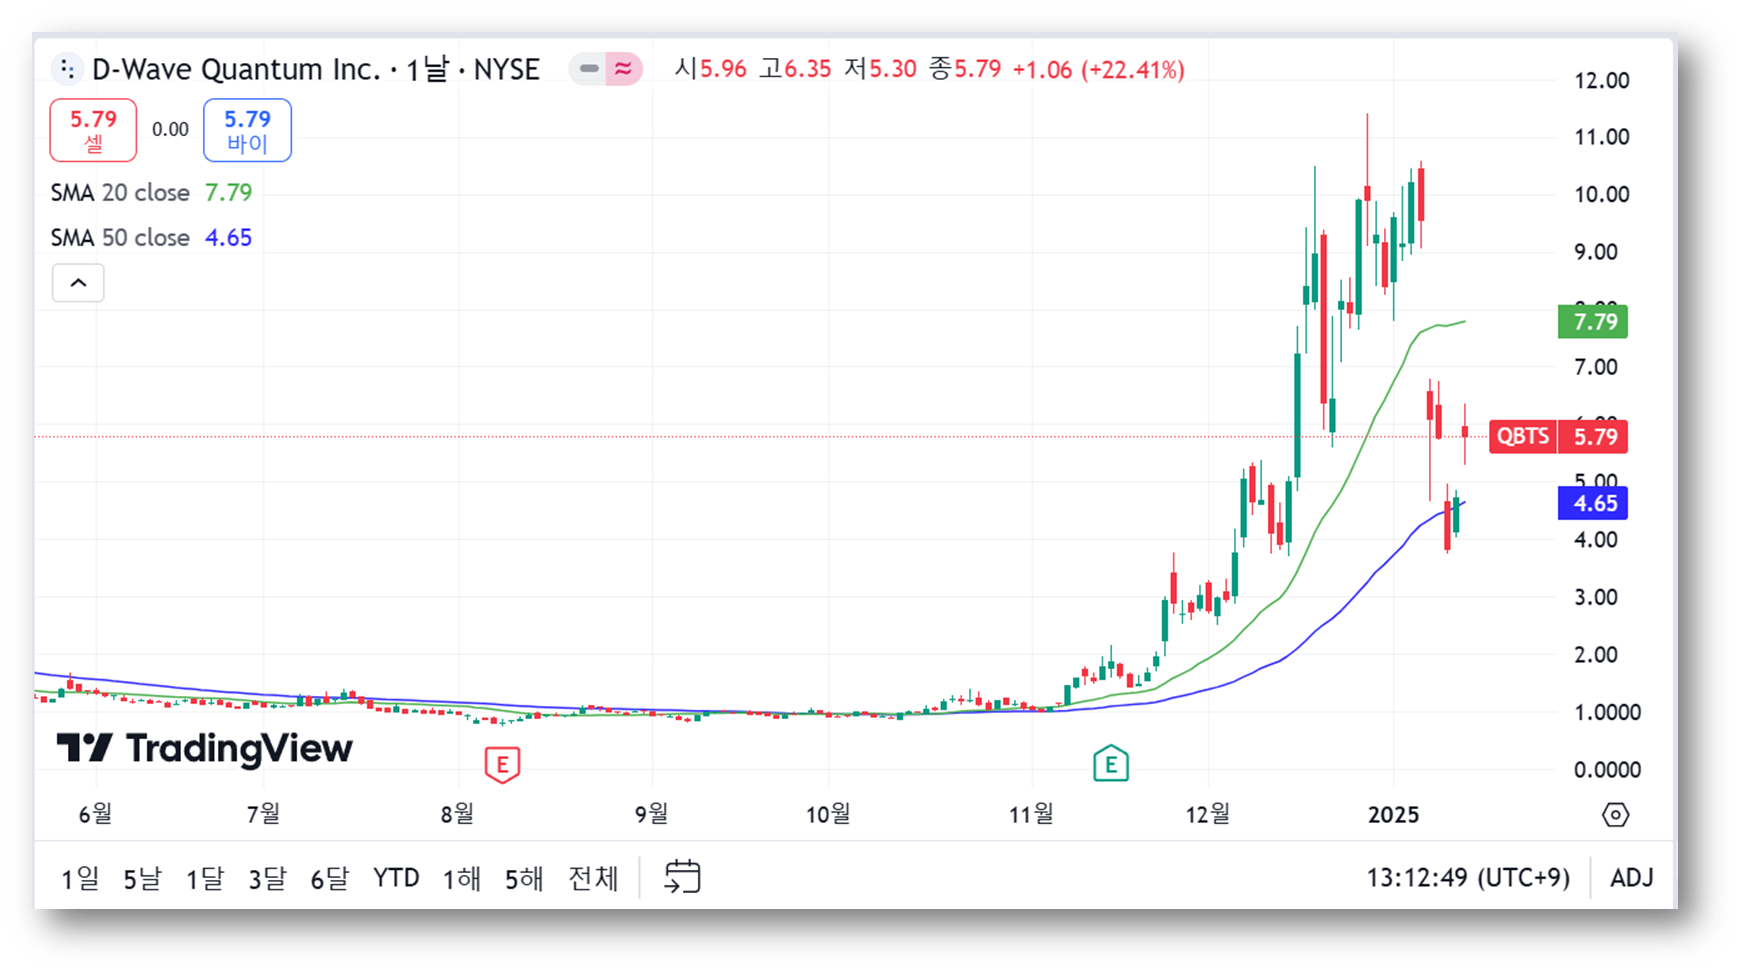Click the blue 4.65 SMA price label
This screenshot has width=1743, height=974.
coord(1593,503)
